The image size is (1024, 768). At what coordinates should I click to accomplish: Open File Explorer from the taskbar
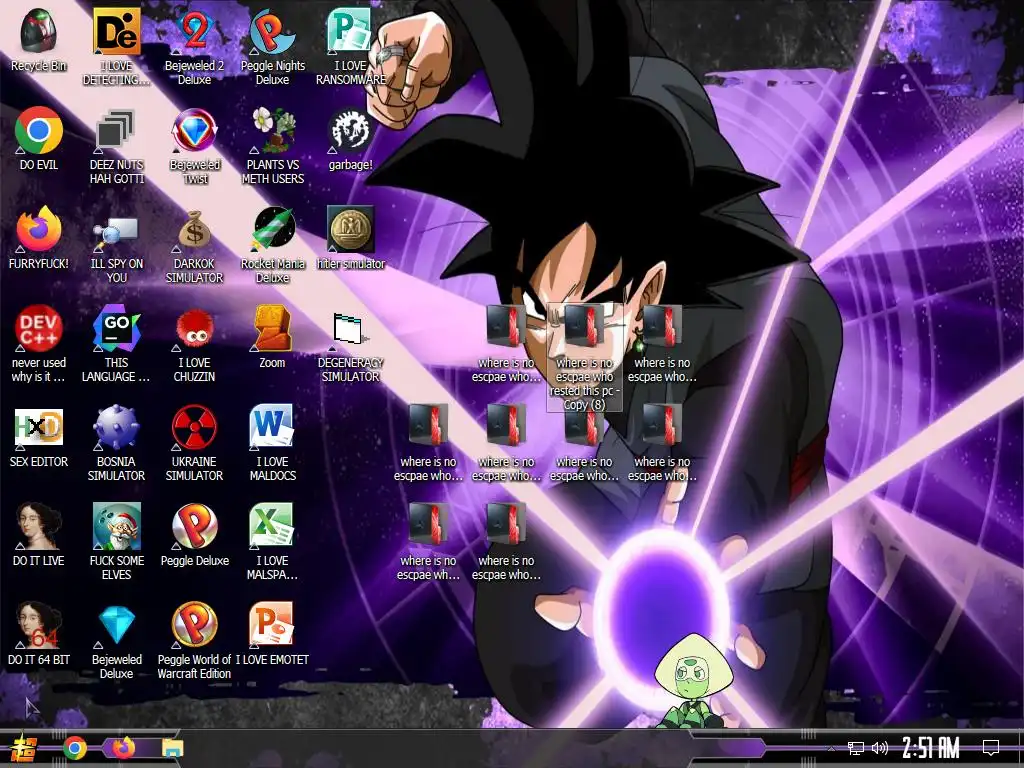pyautogui.click(x=172, y=749)
